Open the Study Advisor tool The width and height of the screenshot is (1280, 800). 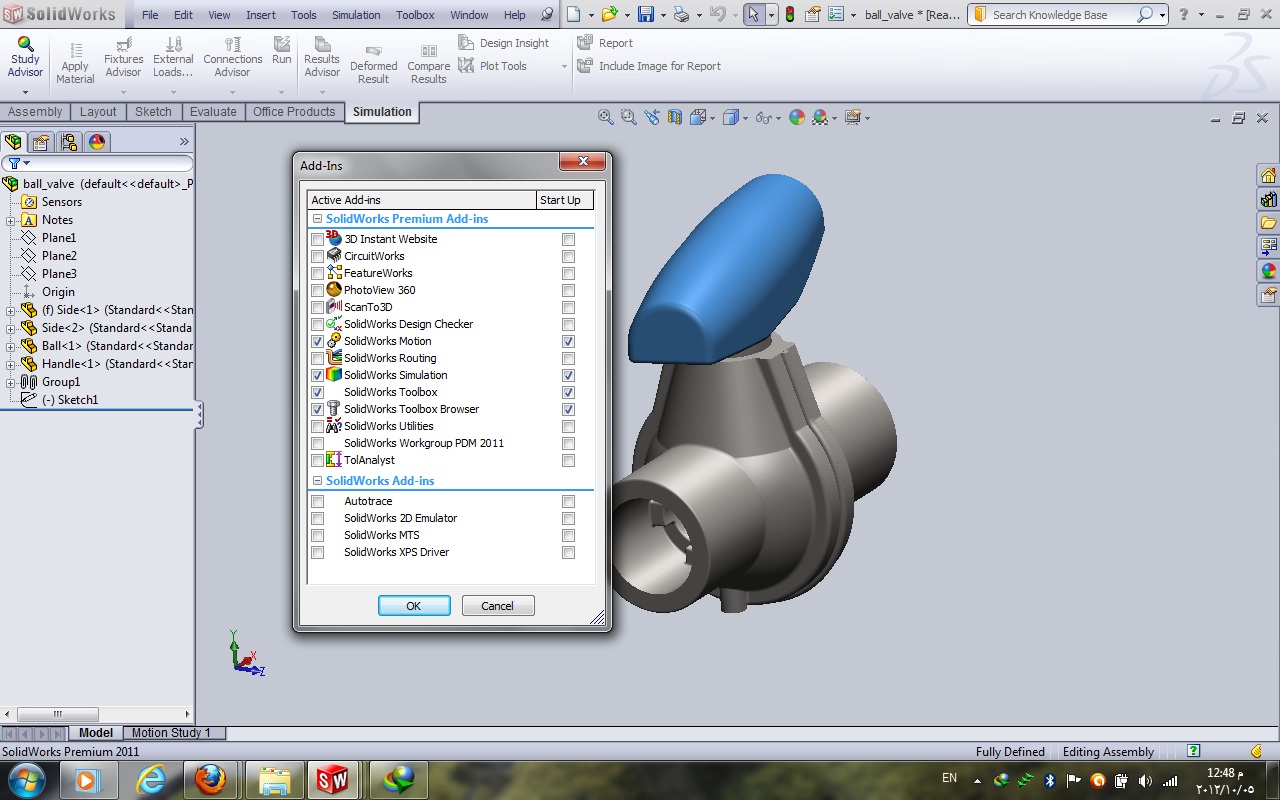(x=25, y=57)
